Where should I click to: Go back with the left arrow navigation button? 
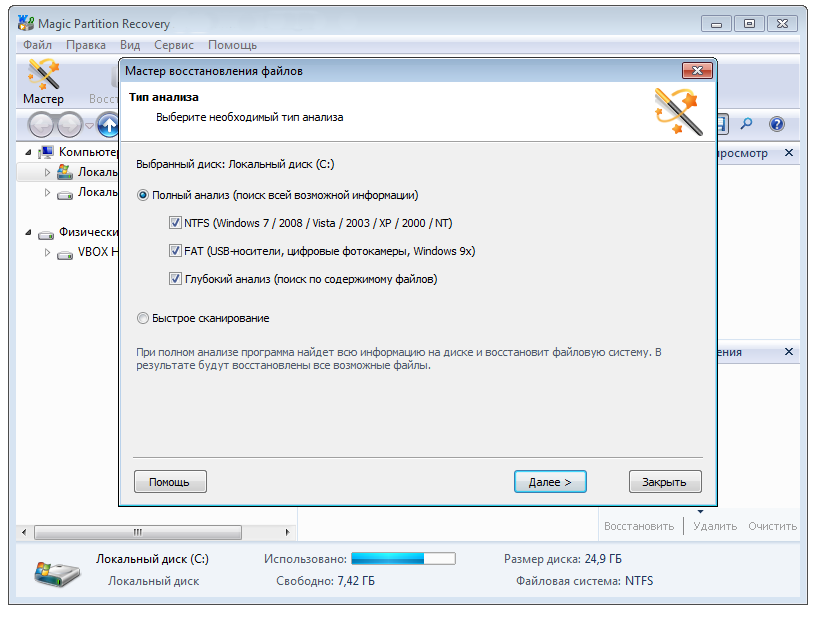[41, 125]
